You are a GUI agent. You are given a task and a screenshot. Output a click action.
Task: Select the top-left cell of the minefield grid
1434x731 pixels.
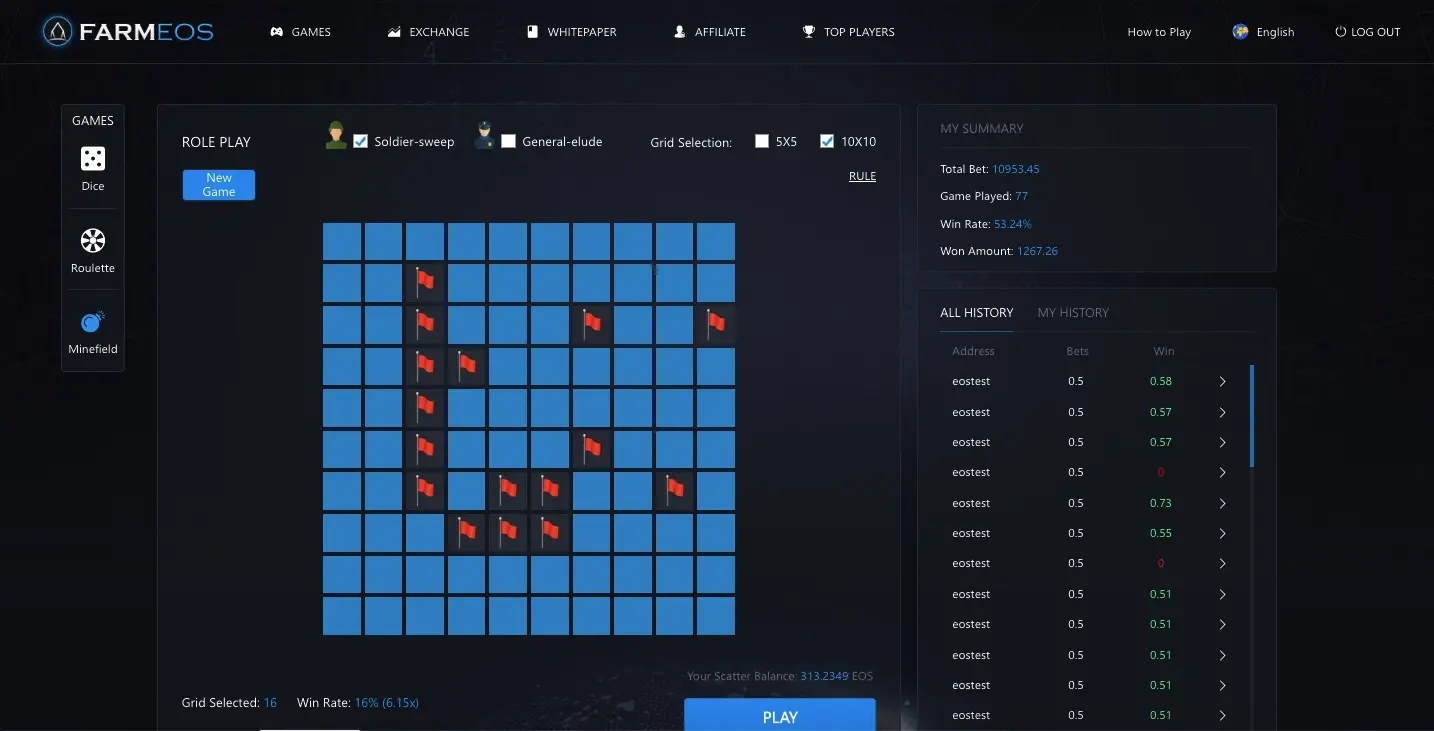342,242
